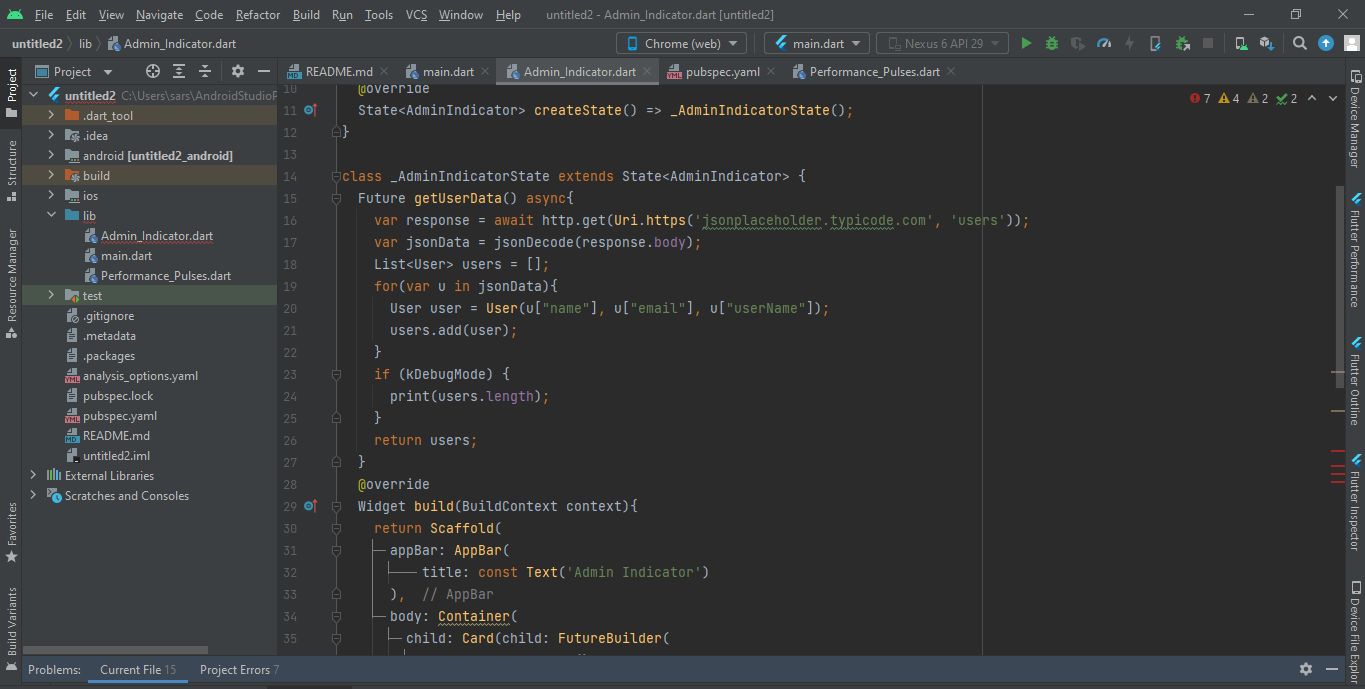This screenshot has width=1365, height=689.
Task: Toggle the Build Variants tool window
Action: click(11, 628)
